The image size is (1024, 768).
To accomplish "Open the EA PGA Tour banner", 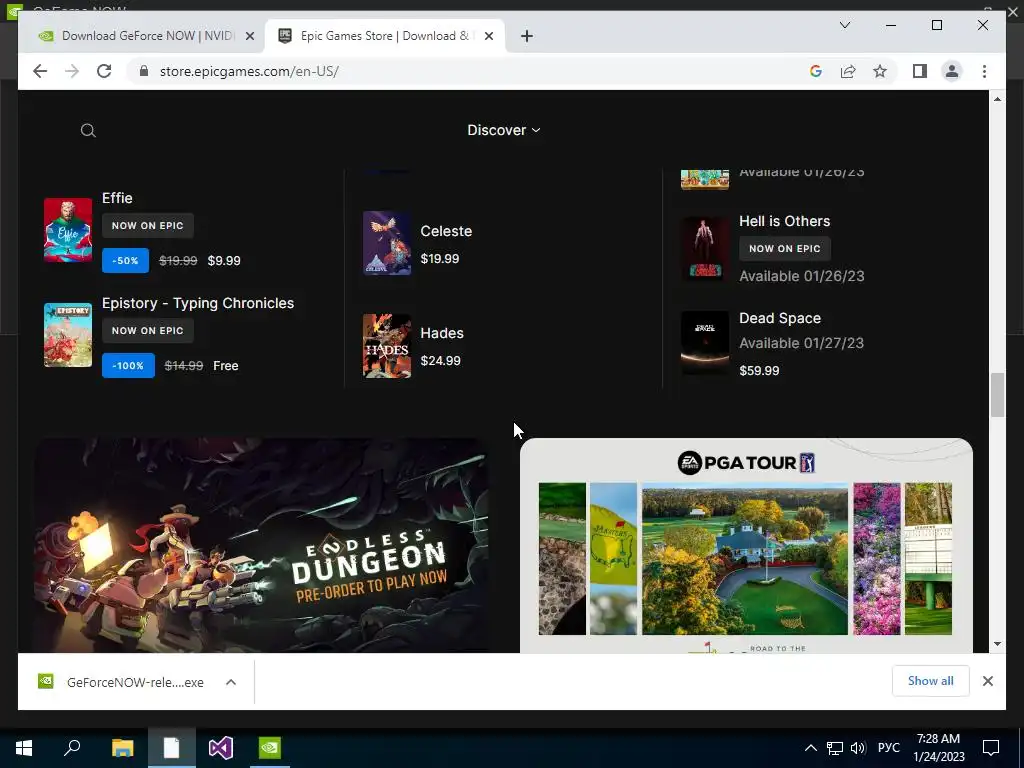I will [x=746, y=545].
